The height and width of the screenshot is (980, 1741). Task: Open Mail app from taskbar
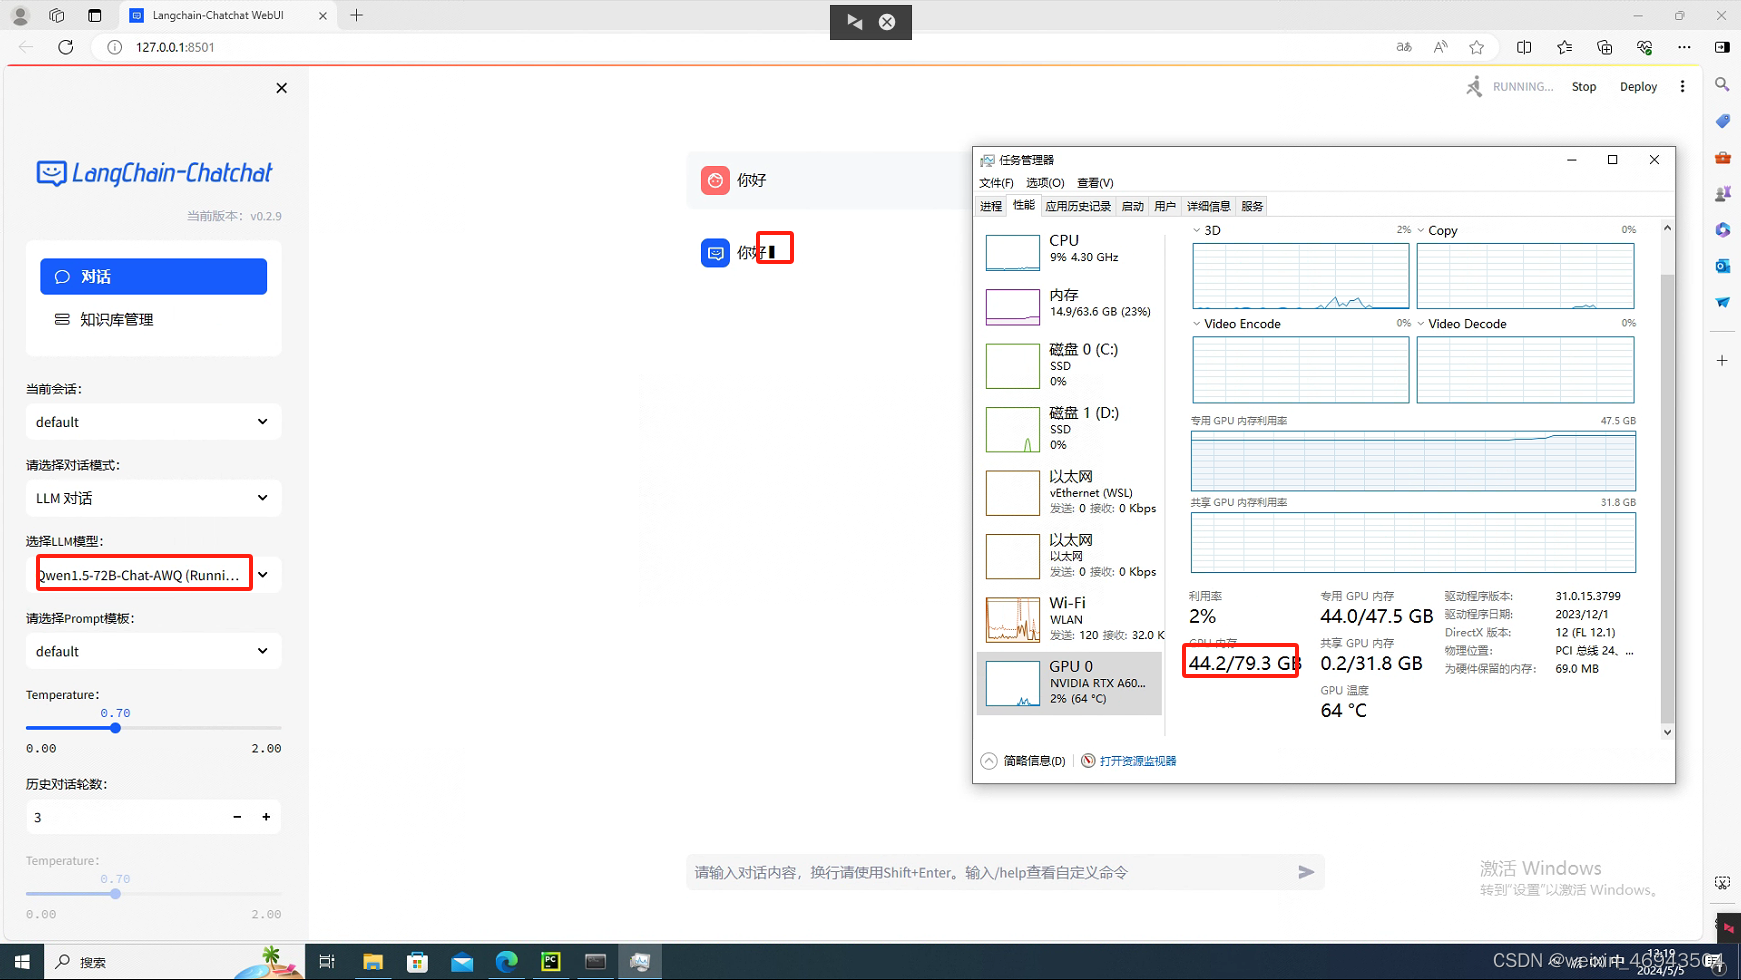462,962
